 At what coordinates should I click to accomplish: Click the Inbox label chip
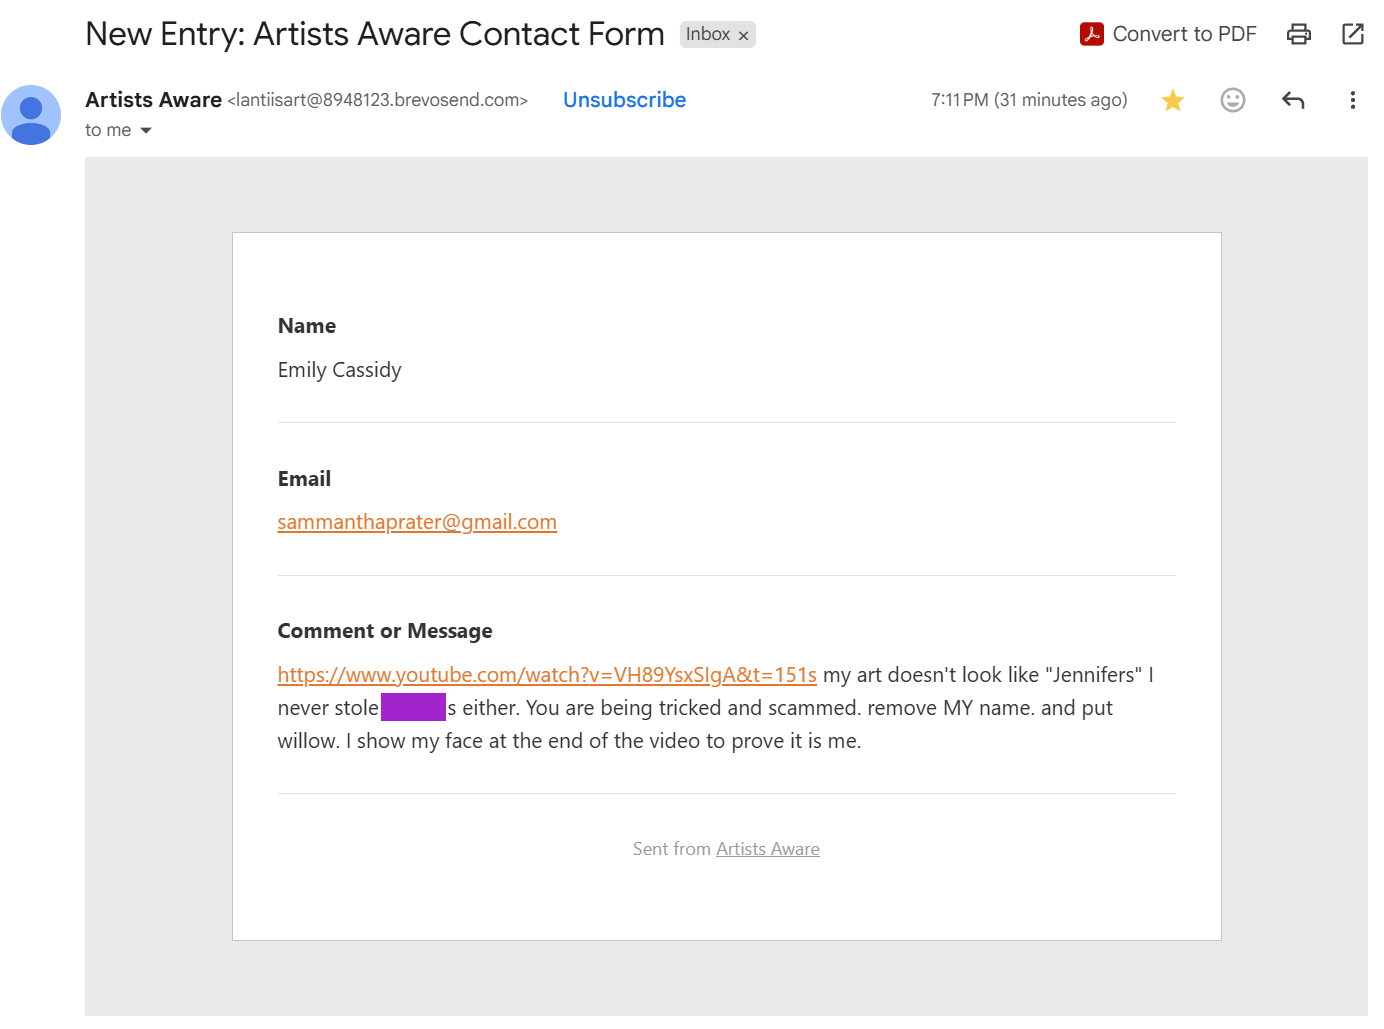point(708,34)
